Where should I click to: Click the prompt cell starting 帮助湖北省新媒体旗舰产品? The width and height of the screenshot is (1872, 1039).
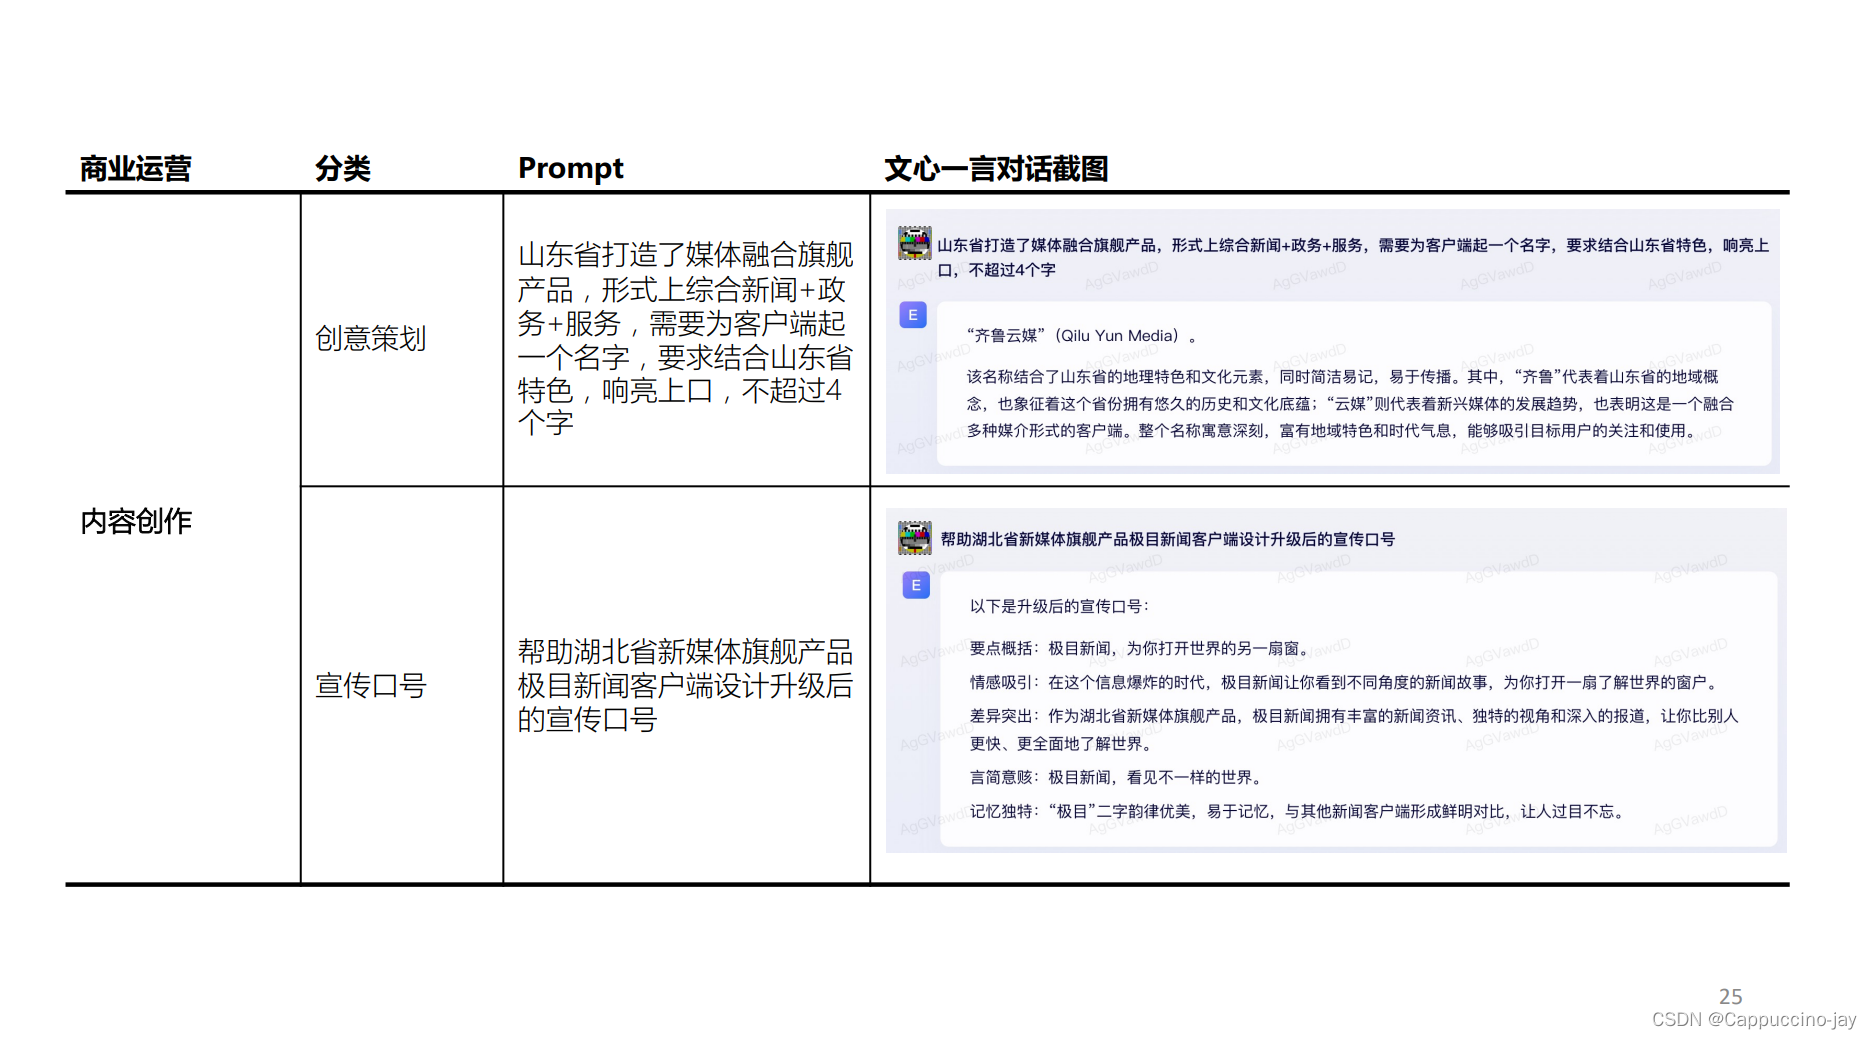(685, 685)
